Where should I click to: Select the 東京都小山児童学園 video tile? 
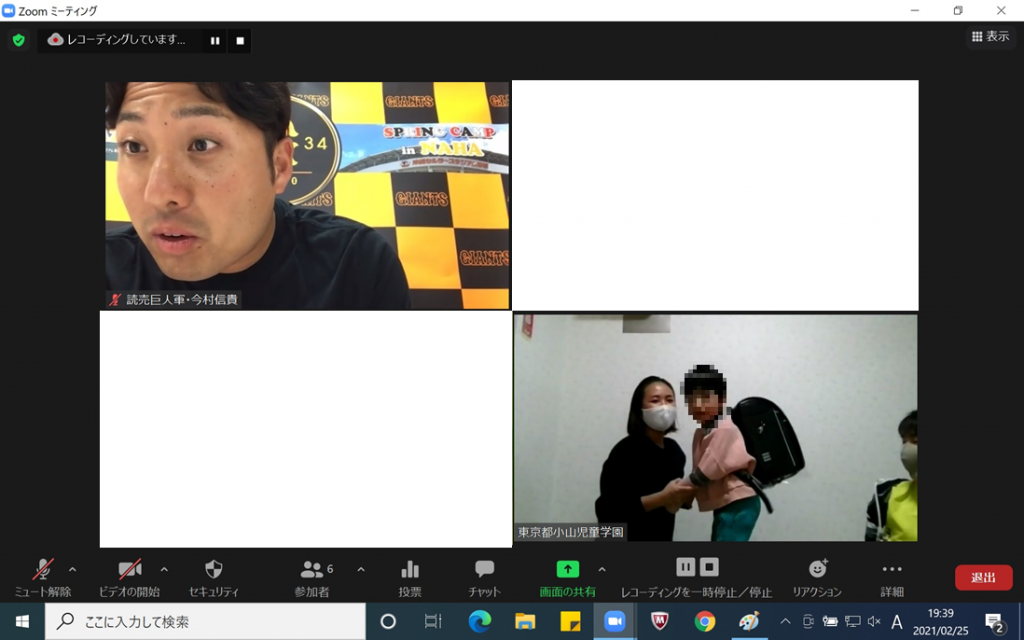pos(715,428)
